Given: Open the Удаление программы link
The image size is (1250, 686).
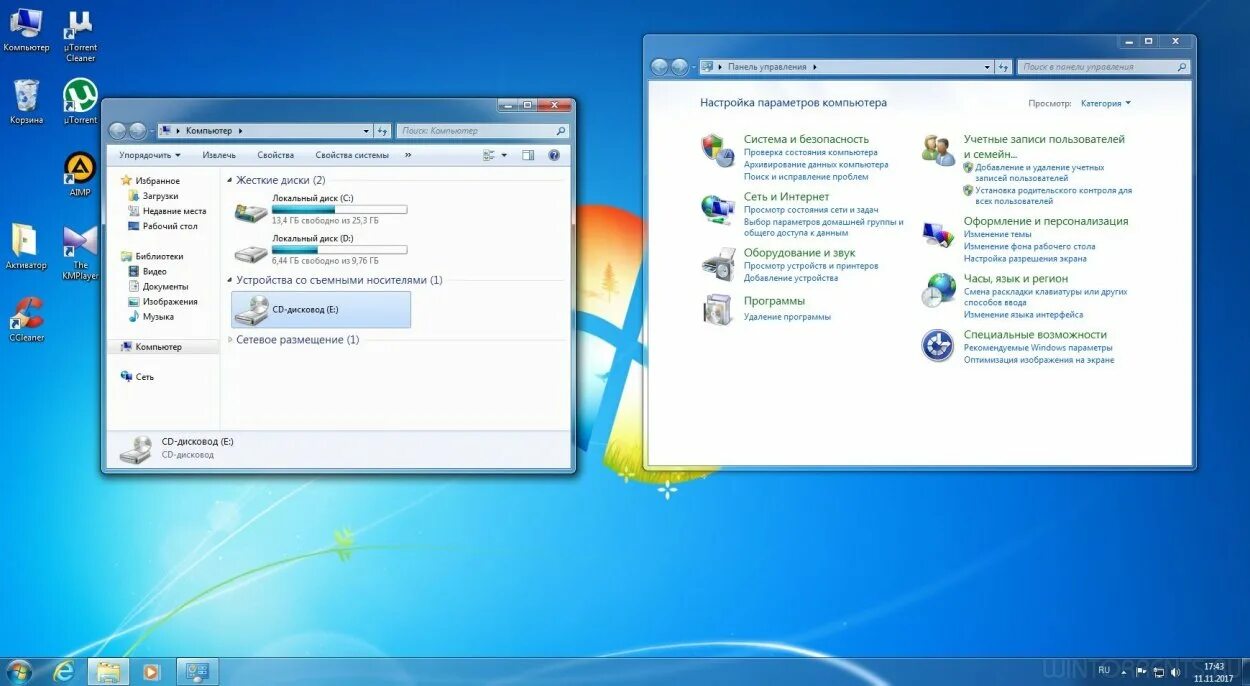Looking at the screenshot, I should (787, 317).
